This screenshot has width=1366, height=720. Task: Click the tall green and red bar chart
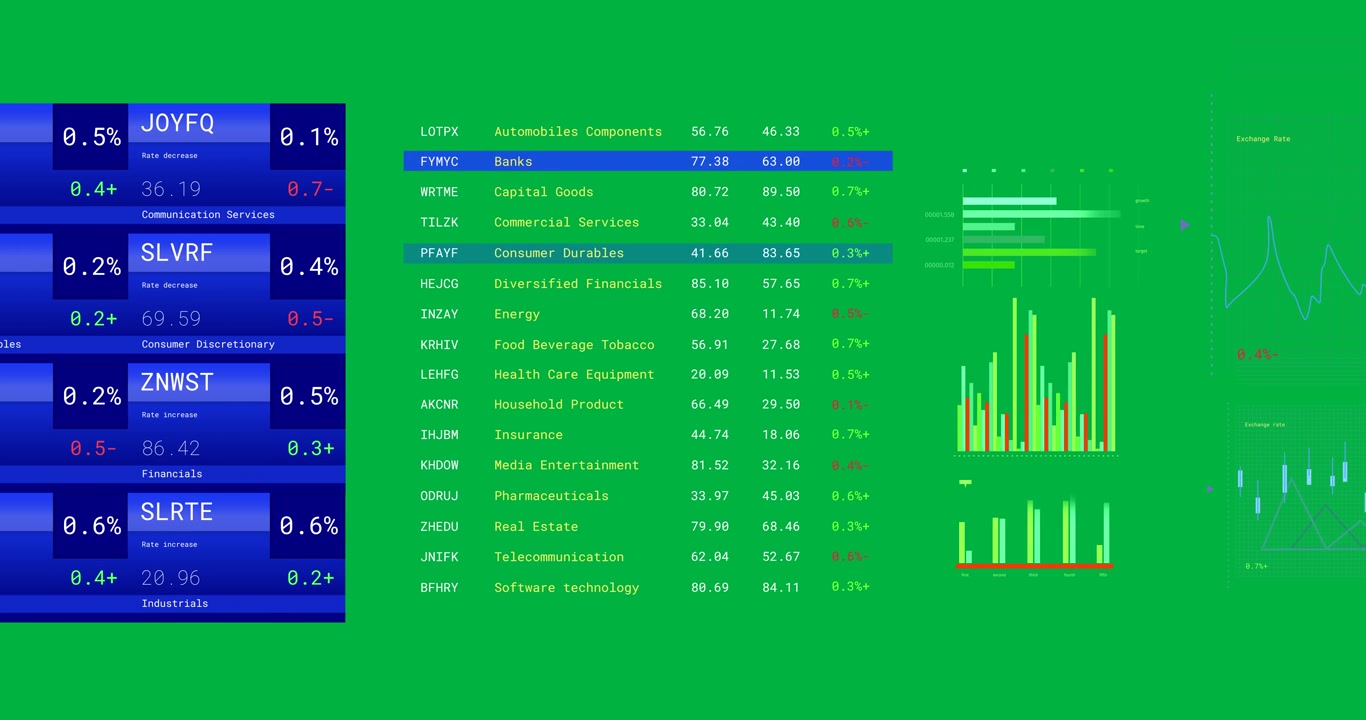pyautogui.click(x=1036, y=375)
